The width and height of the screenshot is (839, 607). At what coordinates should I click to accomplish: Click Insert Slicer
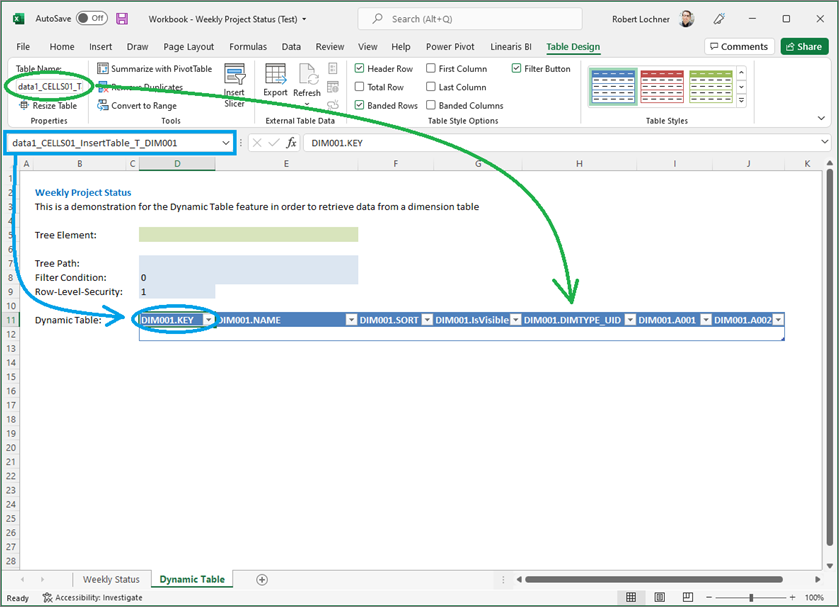pos(234,86)
